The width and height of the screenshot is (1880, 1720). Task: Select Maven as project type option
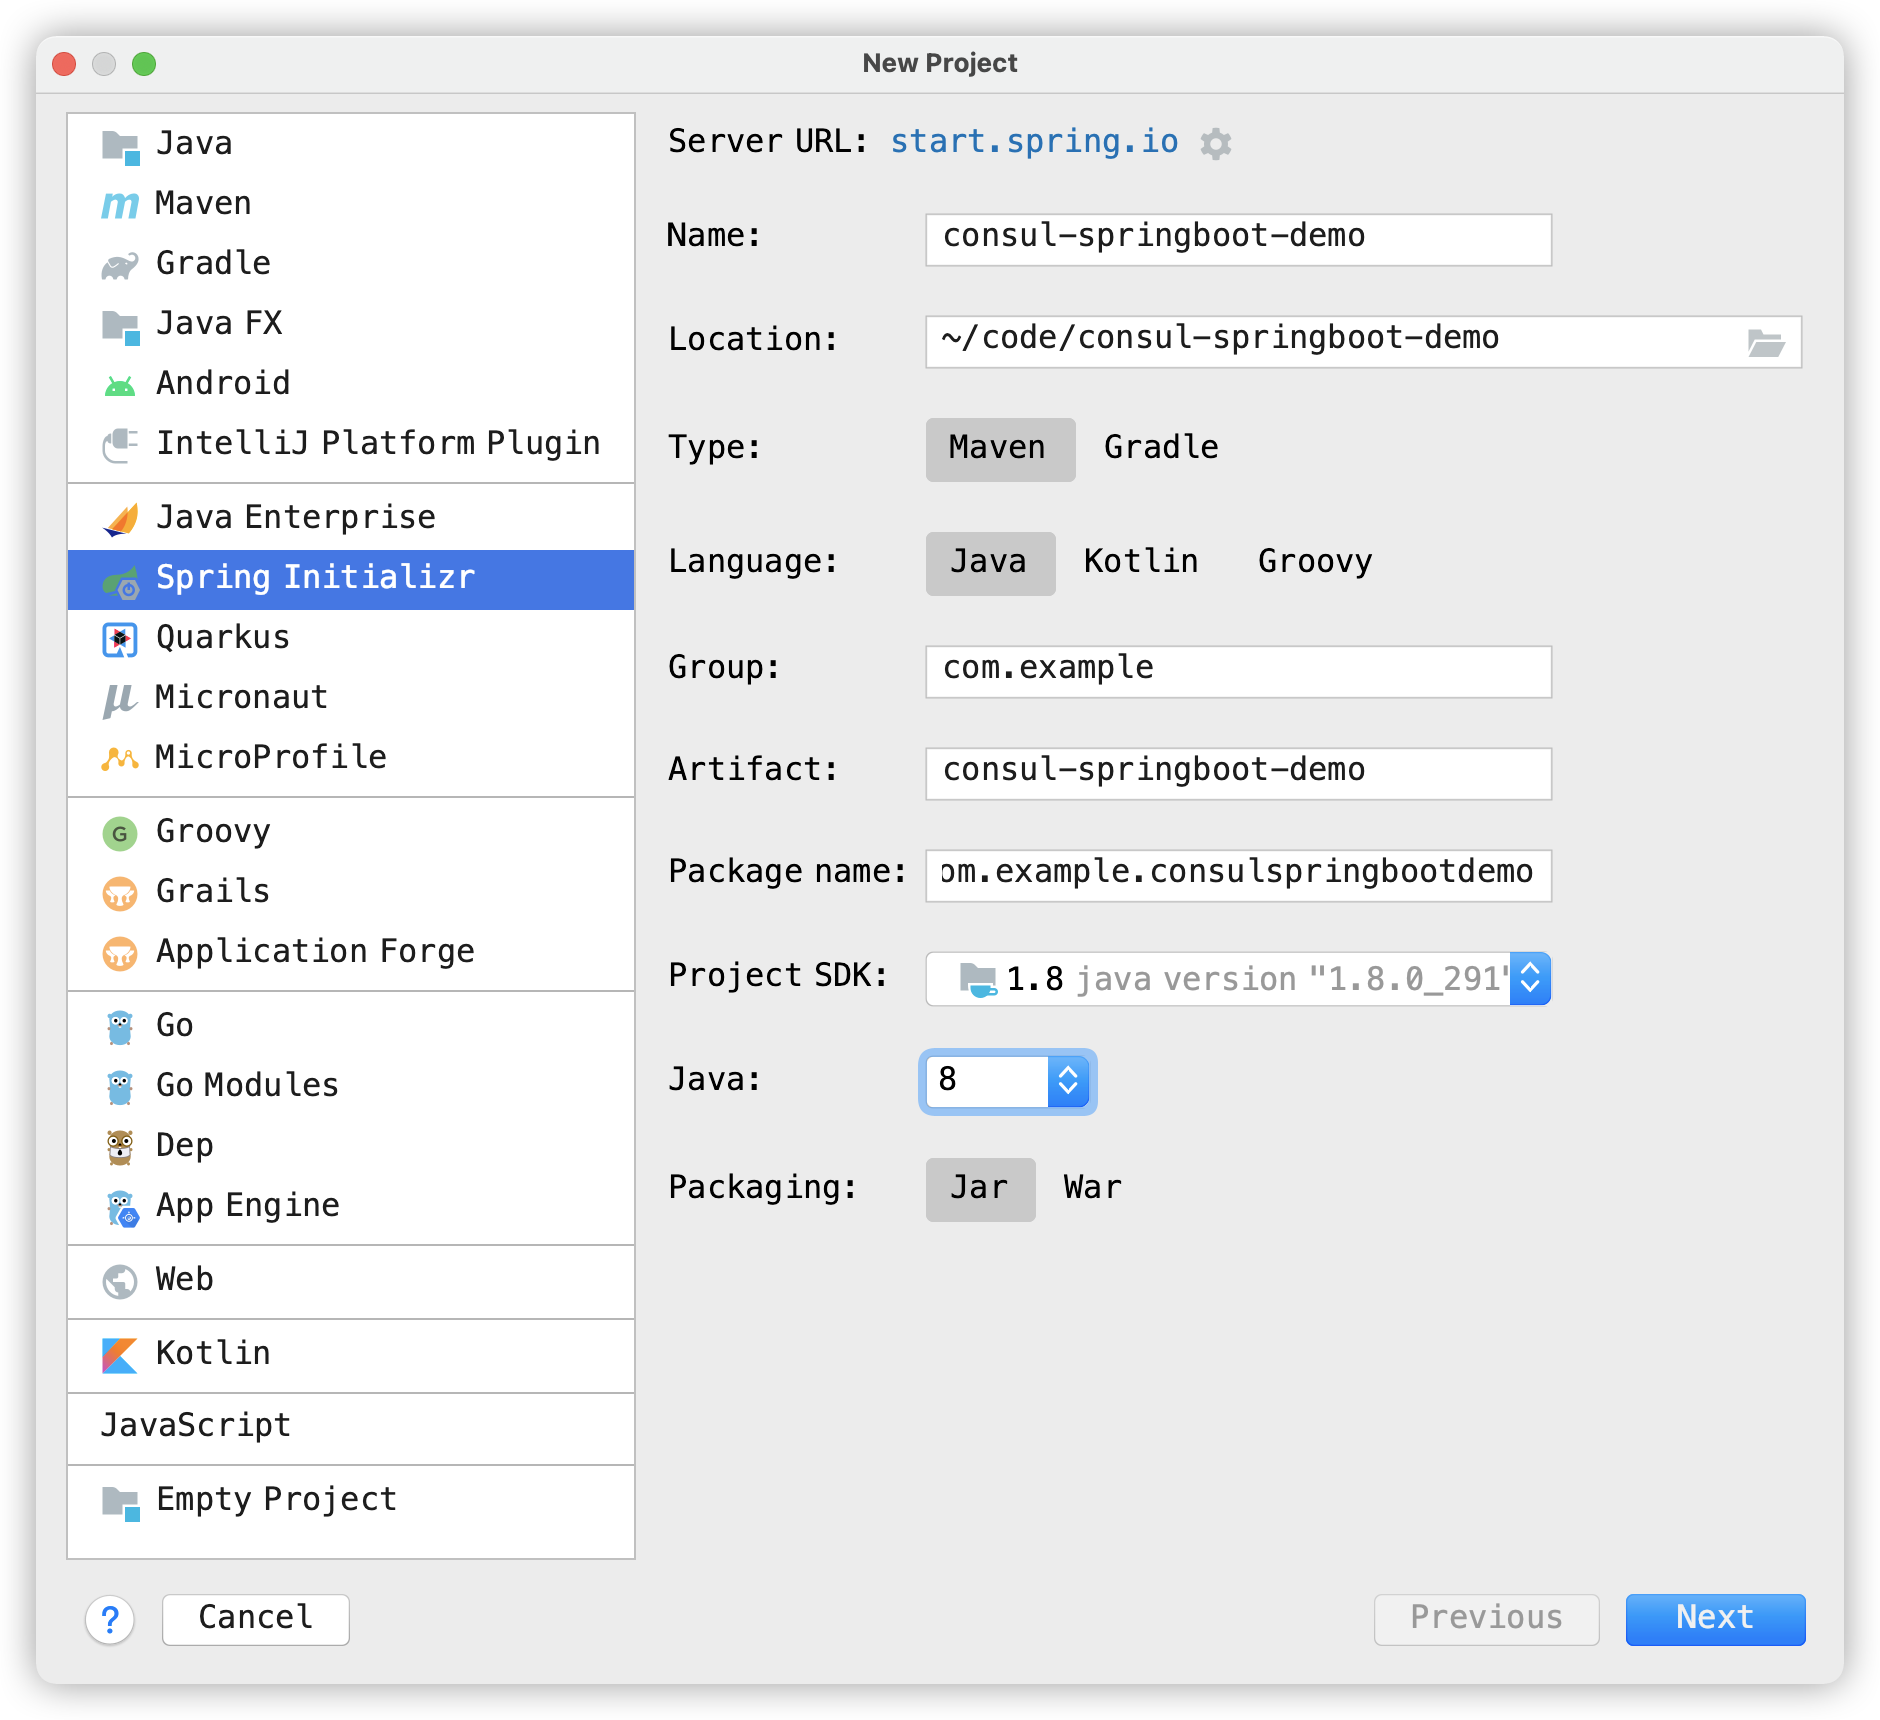click(1000, 448)
